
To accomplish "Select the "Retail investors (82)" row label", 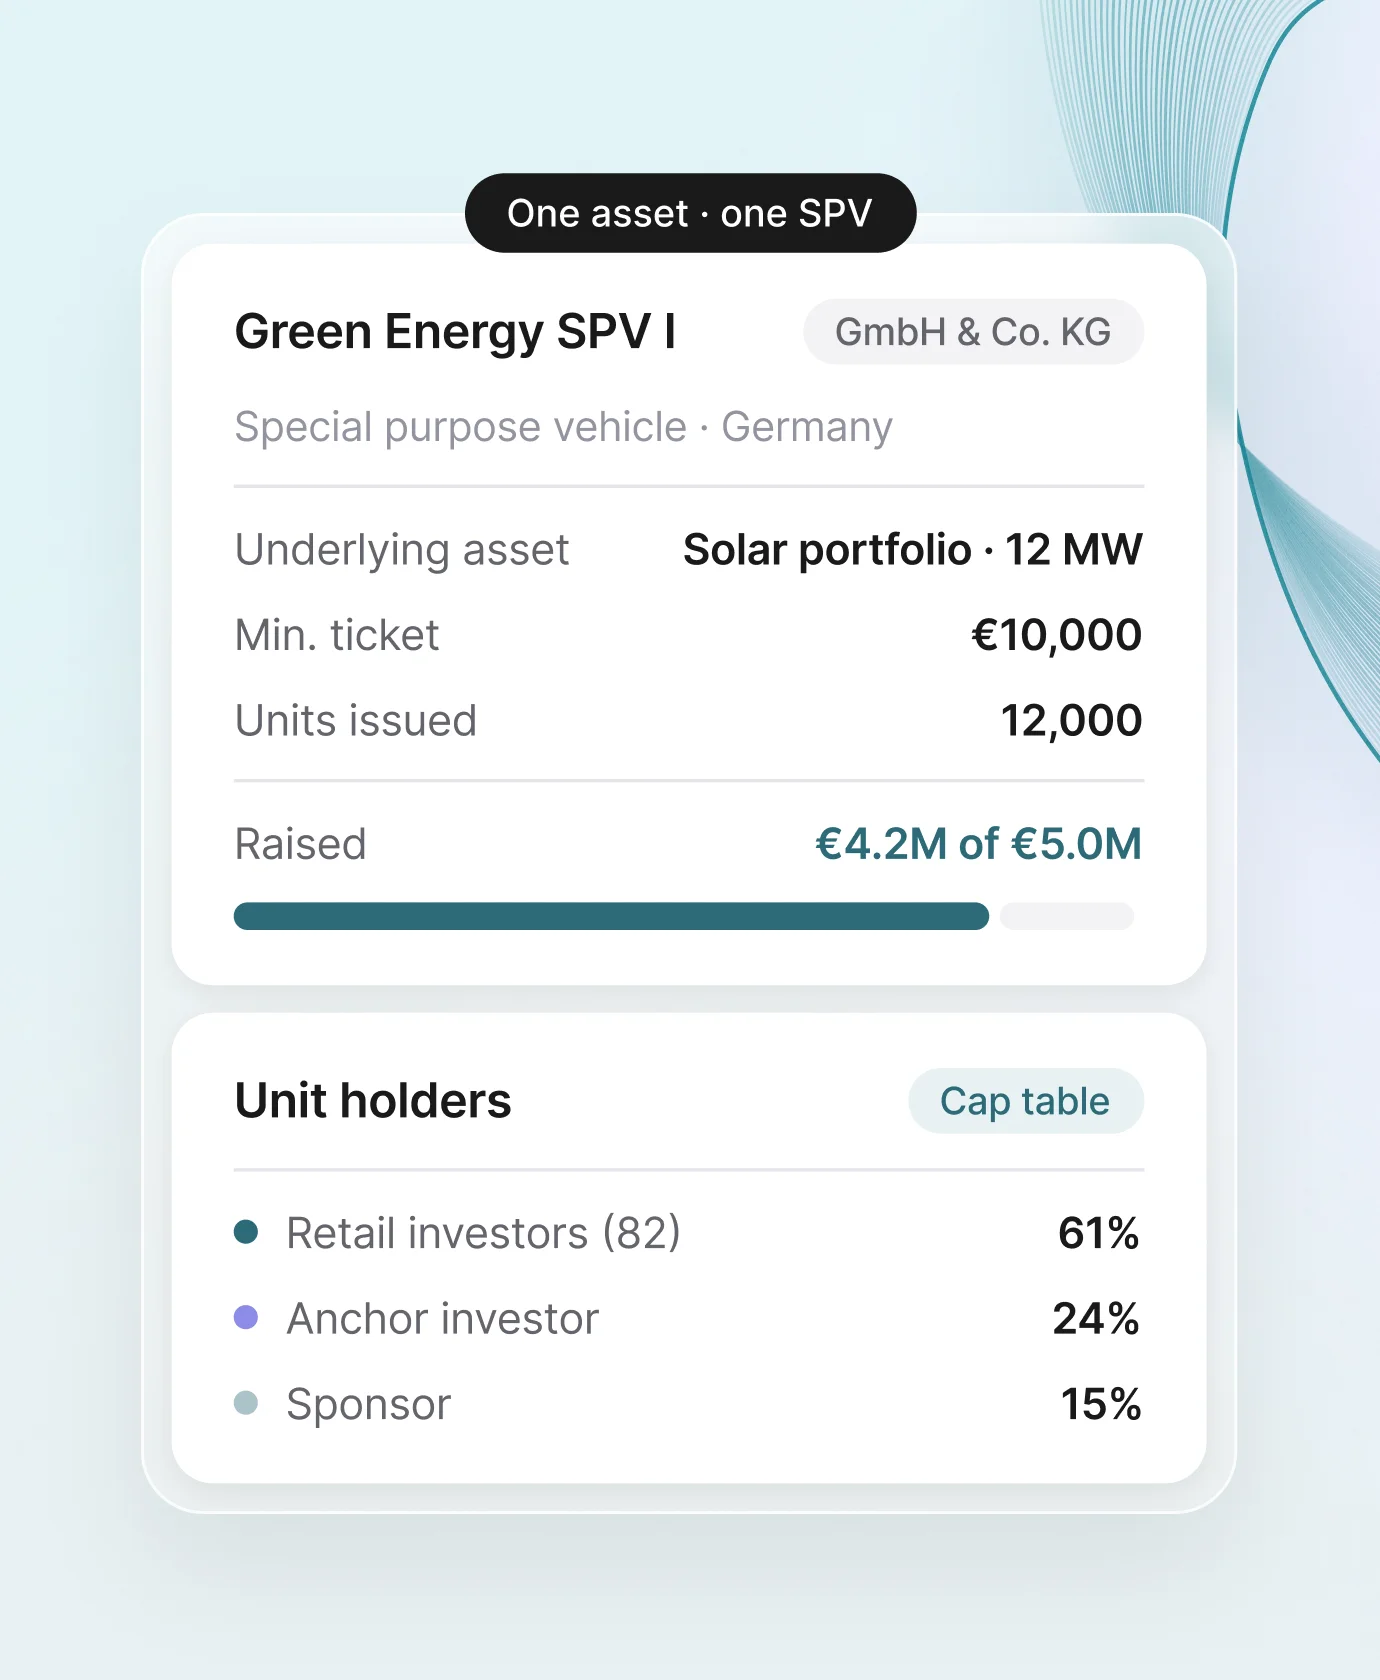I will click(x=483, y=1233).
